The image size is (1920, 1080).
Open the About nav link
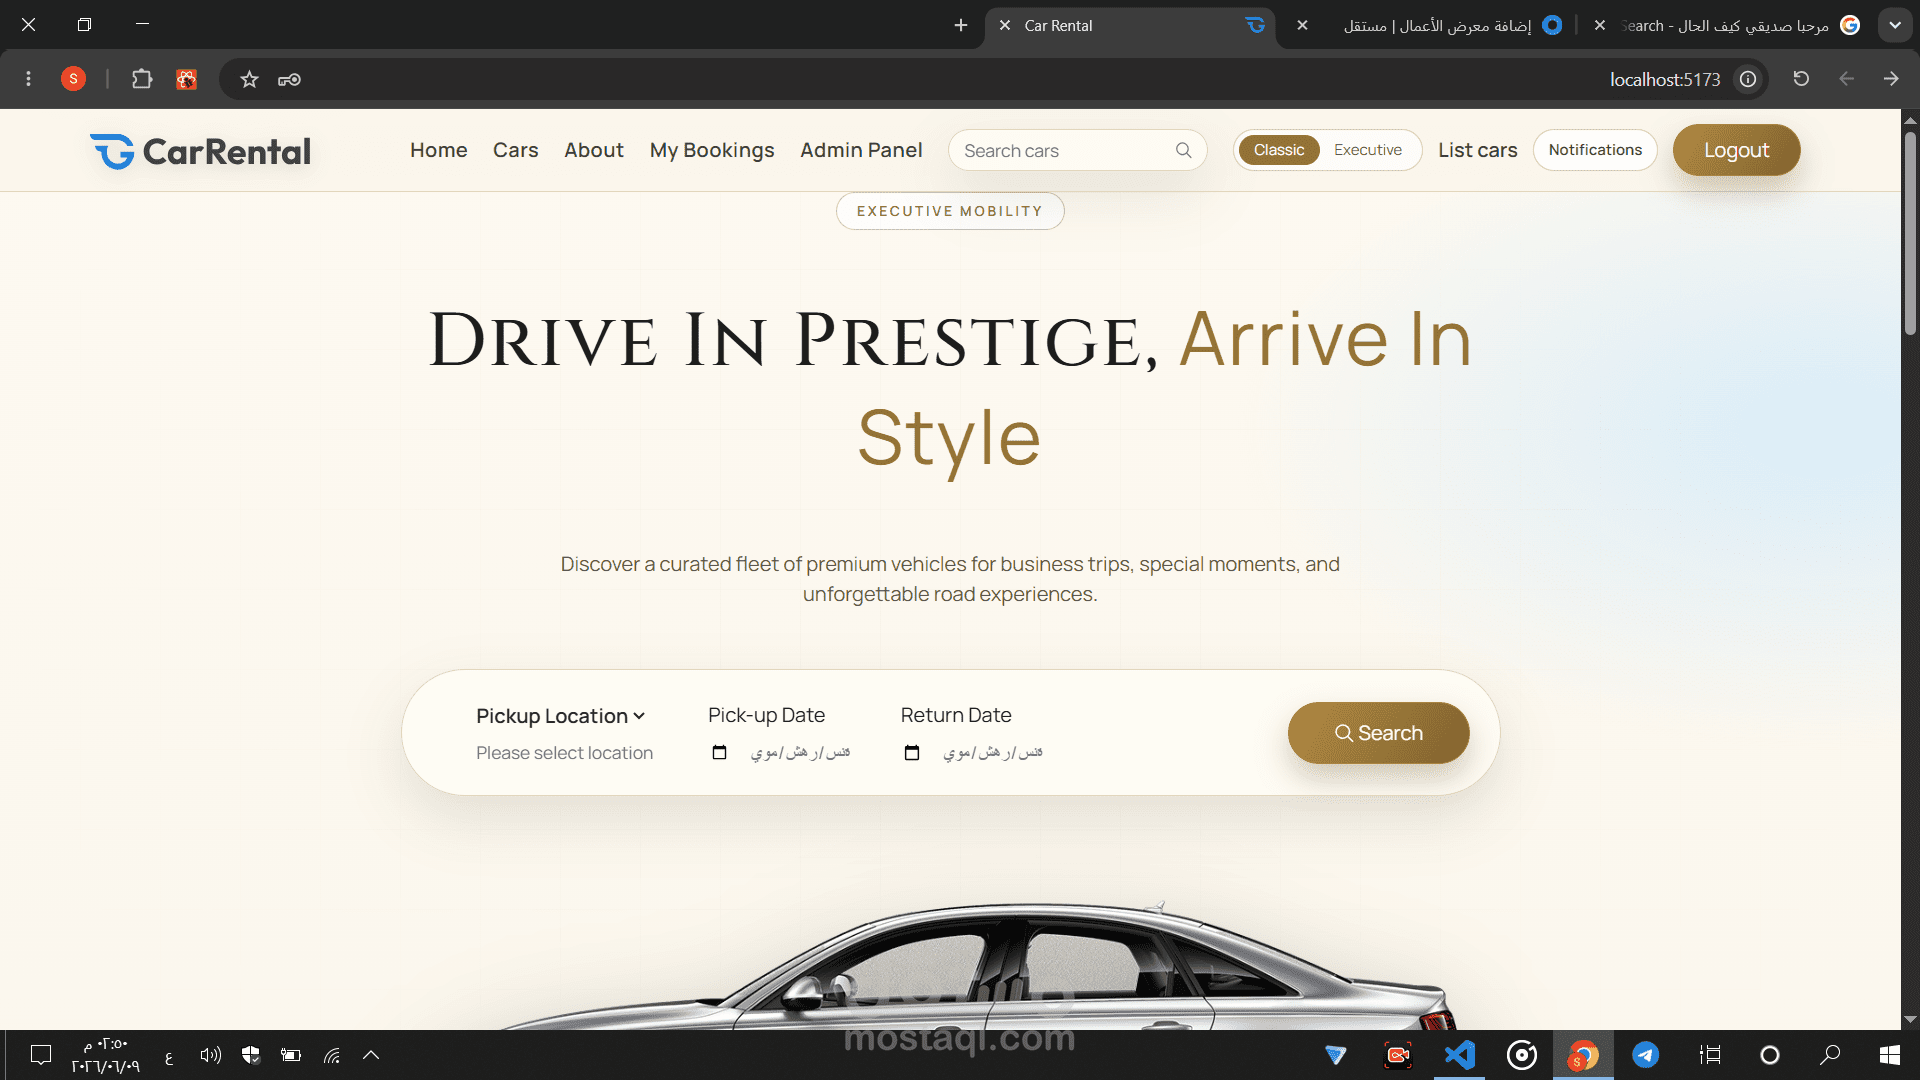[594, 150]
